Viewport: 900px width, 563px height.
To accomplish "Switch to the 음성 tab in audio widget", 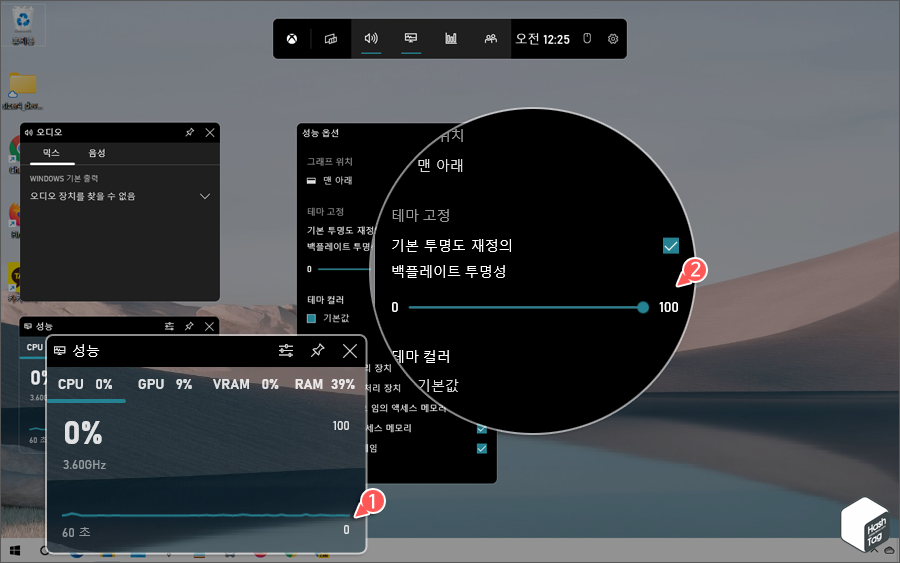I will tap(97, 153).
